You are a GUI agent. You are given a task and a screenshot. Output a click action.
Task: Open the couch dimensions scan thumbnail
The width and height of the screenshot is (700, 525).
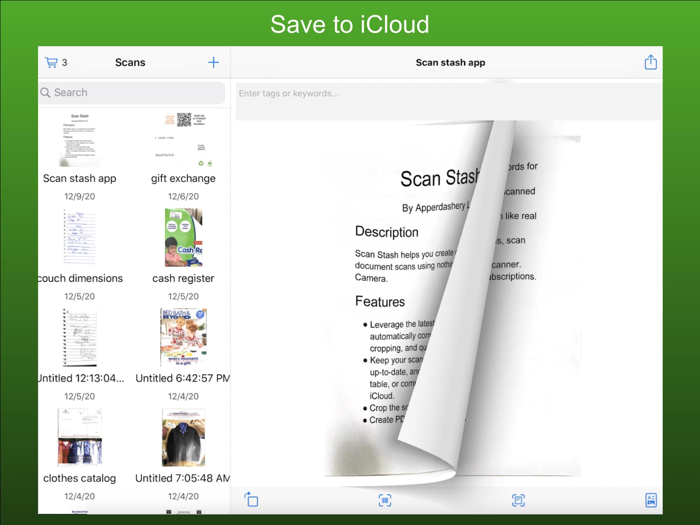point(79,238)
